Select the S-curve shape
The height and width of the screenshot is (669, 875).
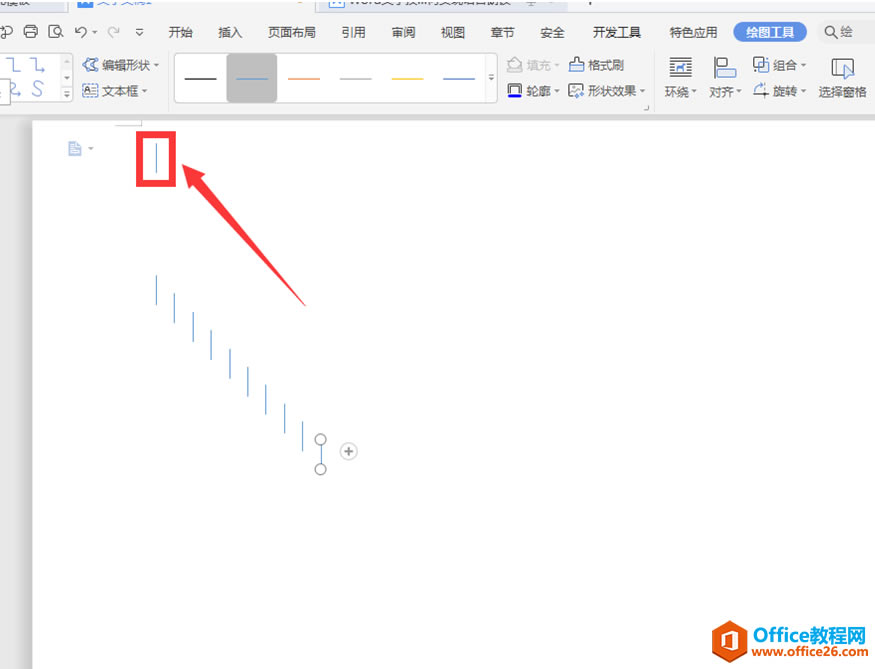point(37,88)
